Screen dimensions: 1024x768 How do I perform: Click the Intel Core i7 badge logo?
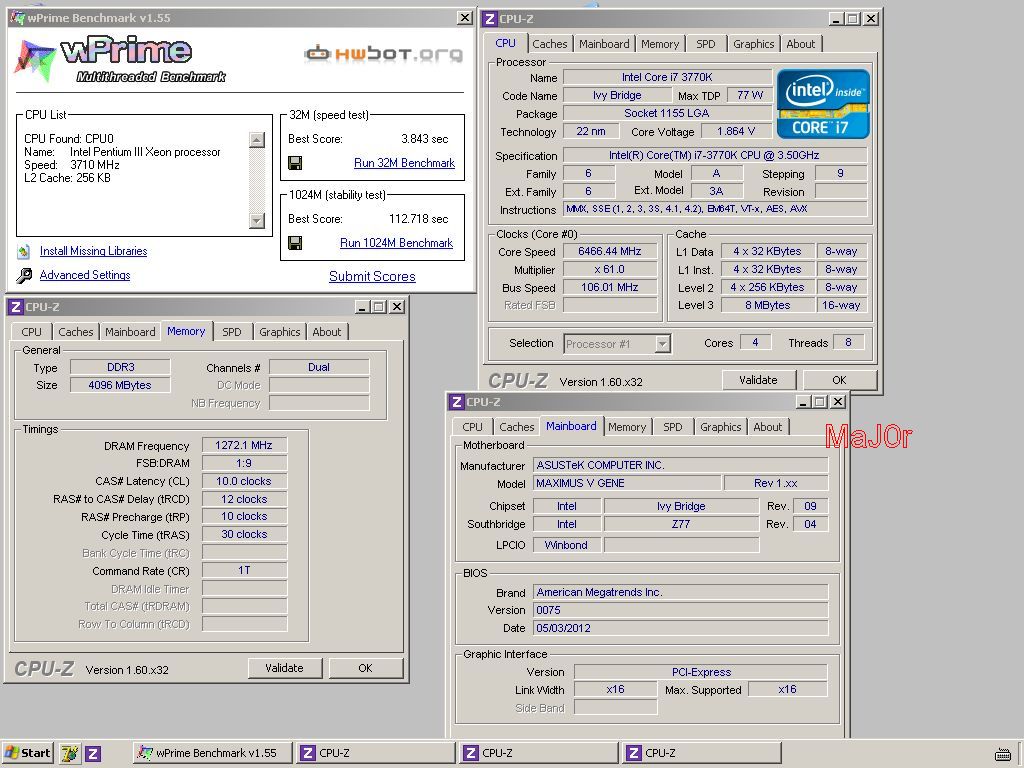pyautogui.click(x=823, y=104)
